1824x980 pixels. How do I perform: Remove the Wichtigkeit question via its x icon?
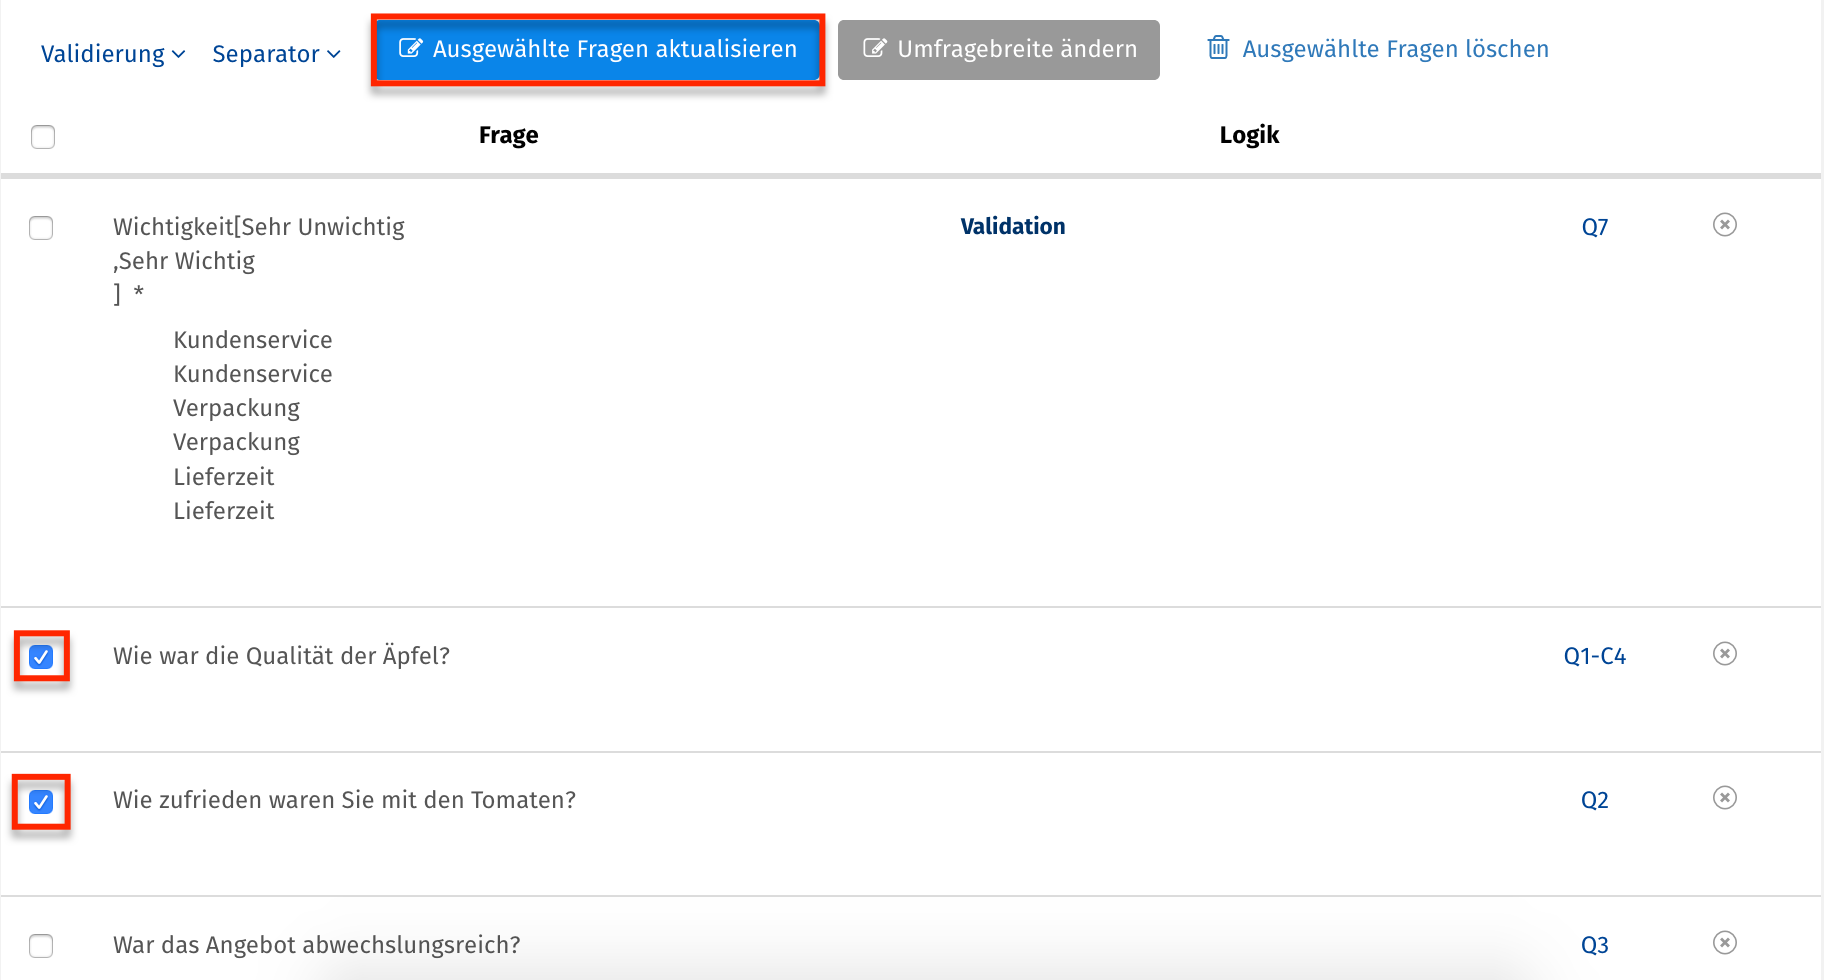click(1724, 225)
